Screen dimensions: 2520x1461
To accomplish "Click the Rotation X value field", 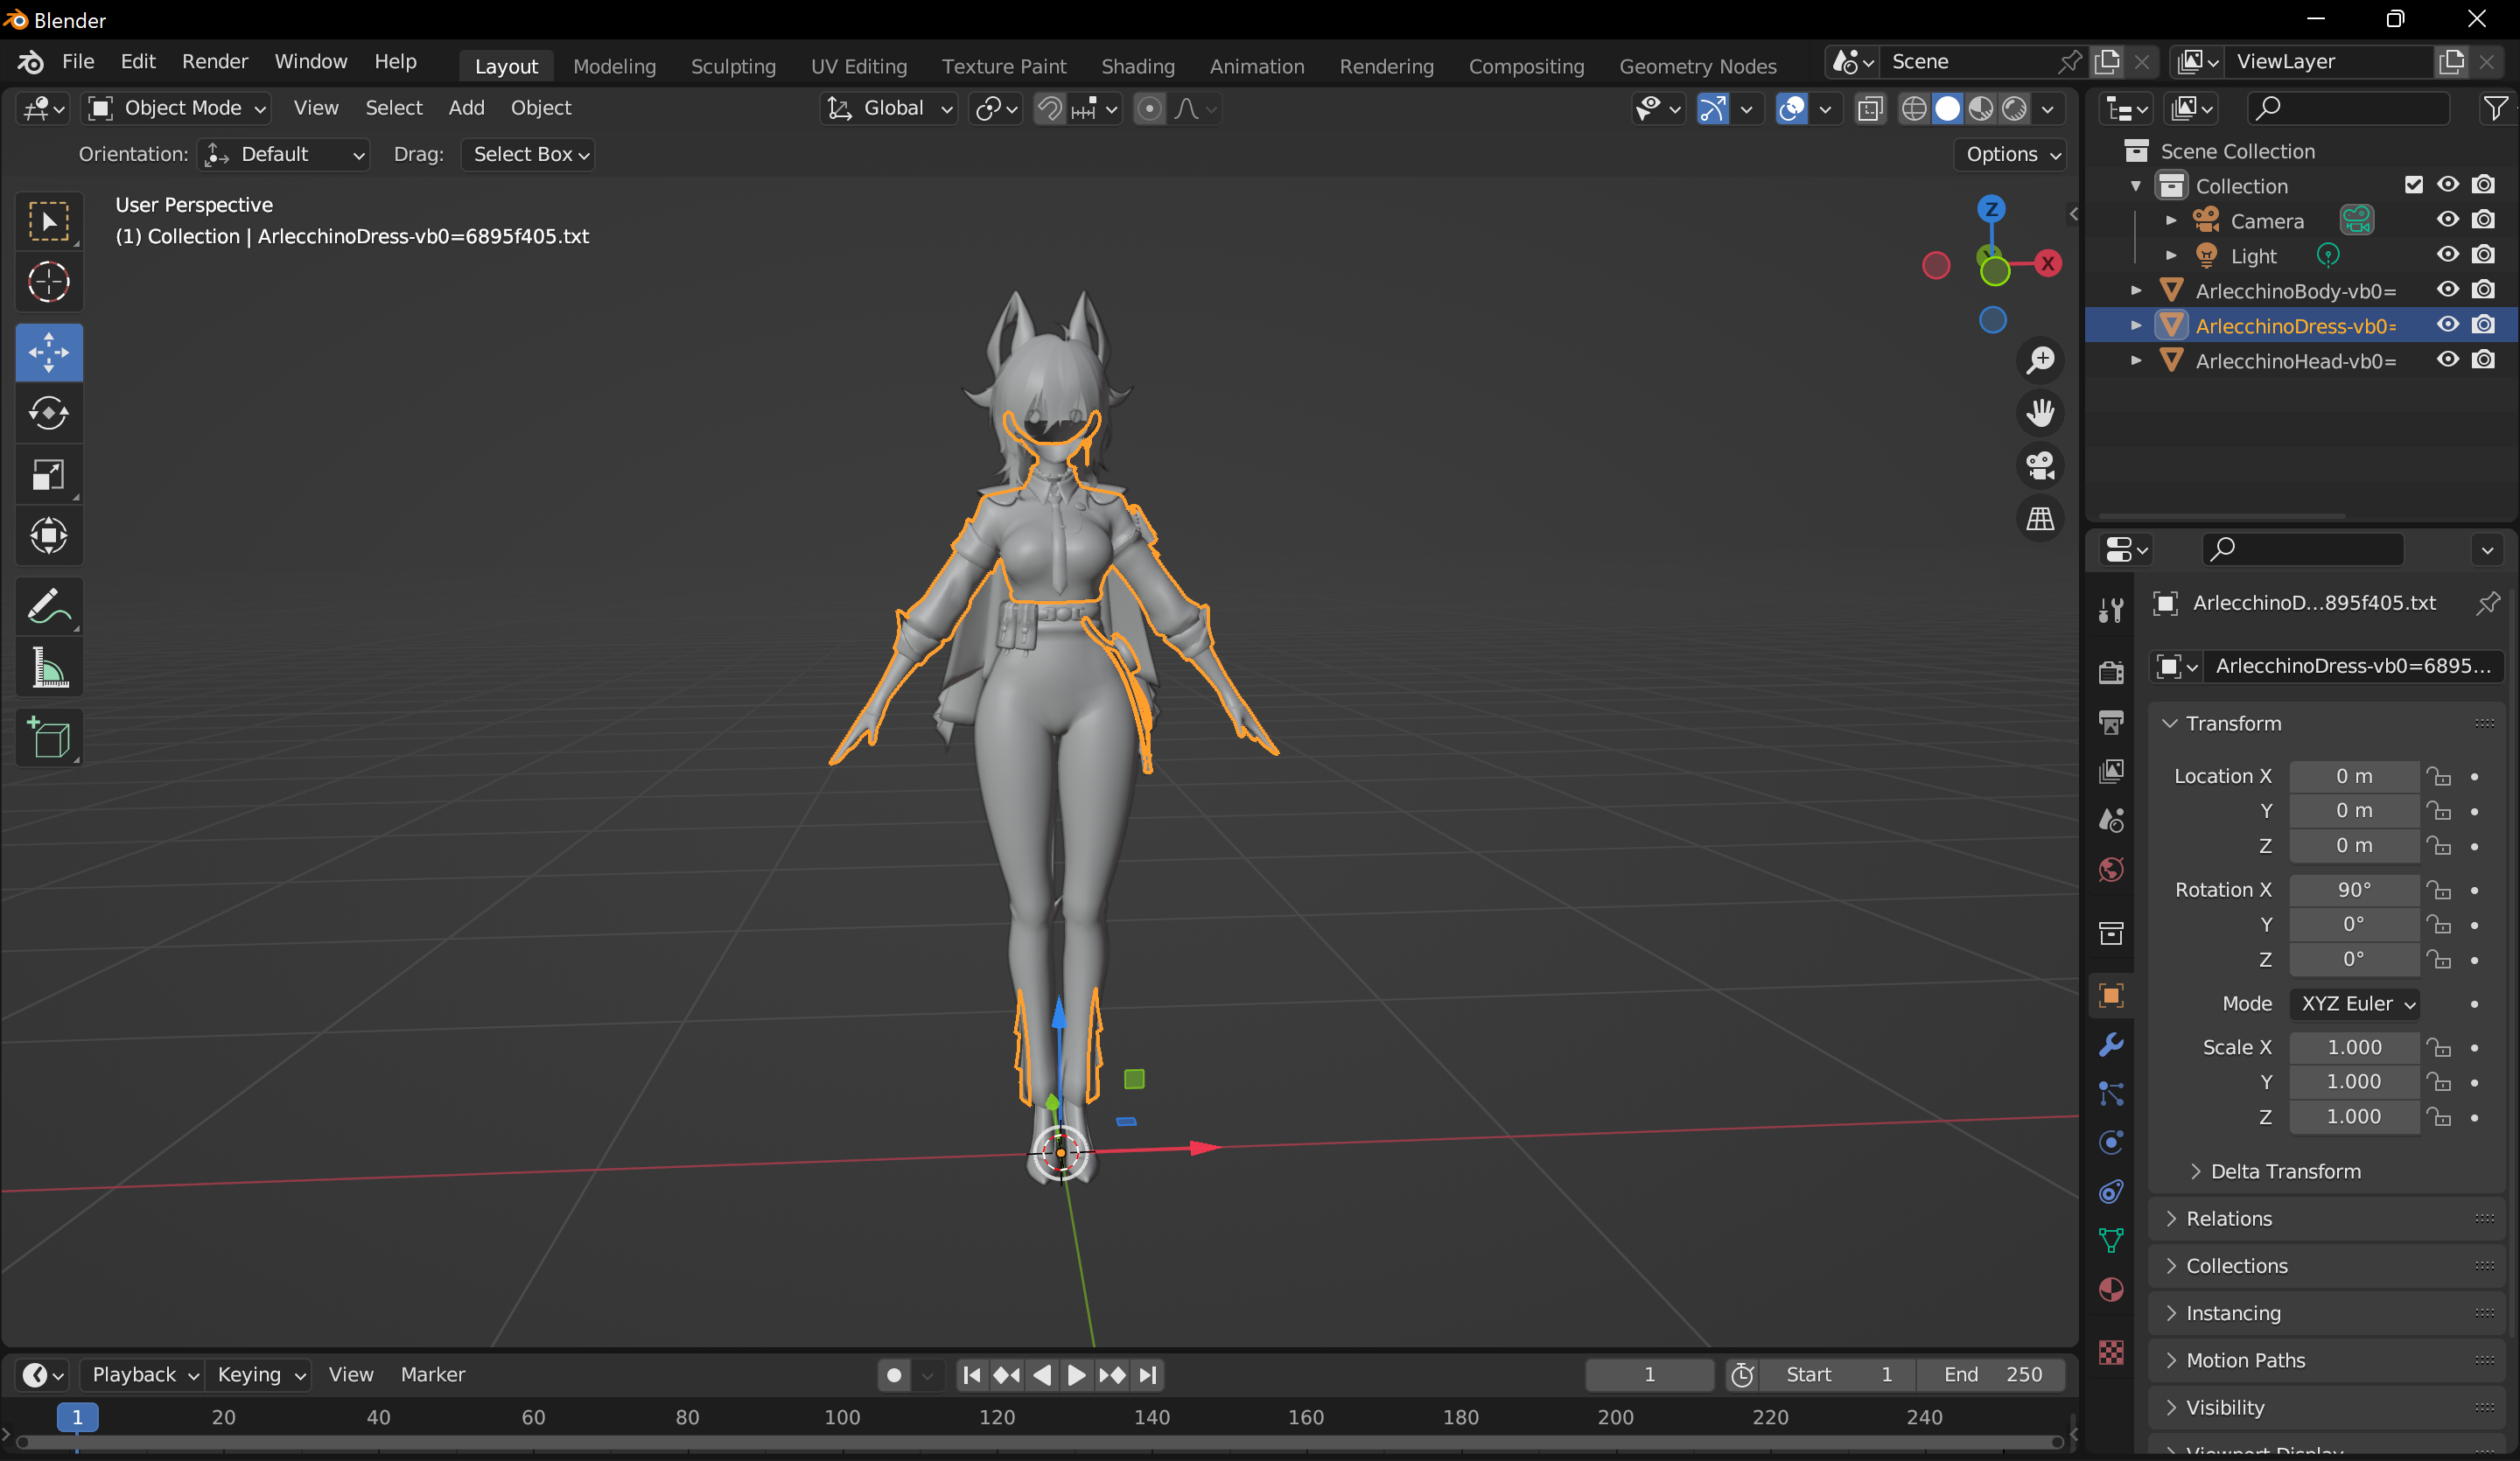I will 2353,889.
